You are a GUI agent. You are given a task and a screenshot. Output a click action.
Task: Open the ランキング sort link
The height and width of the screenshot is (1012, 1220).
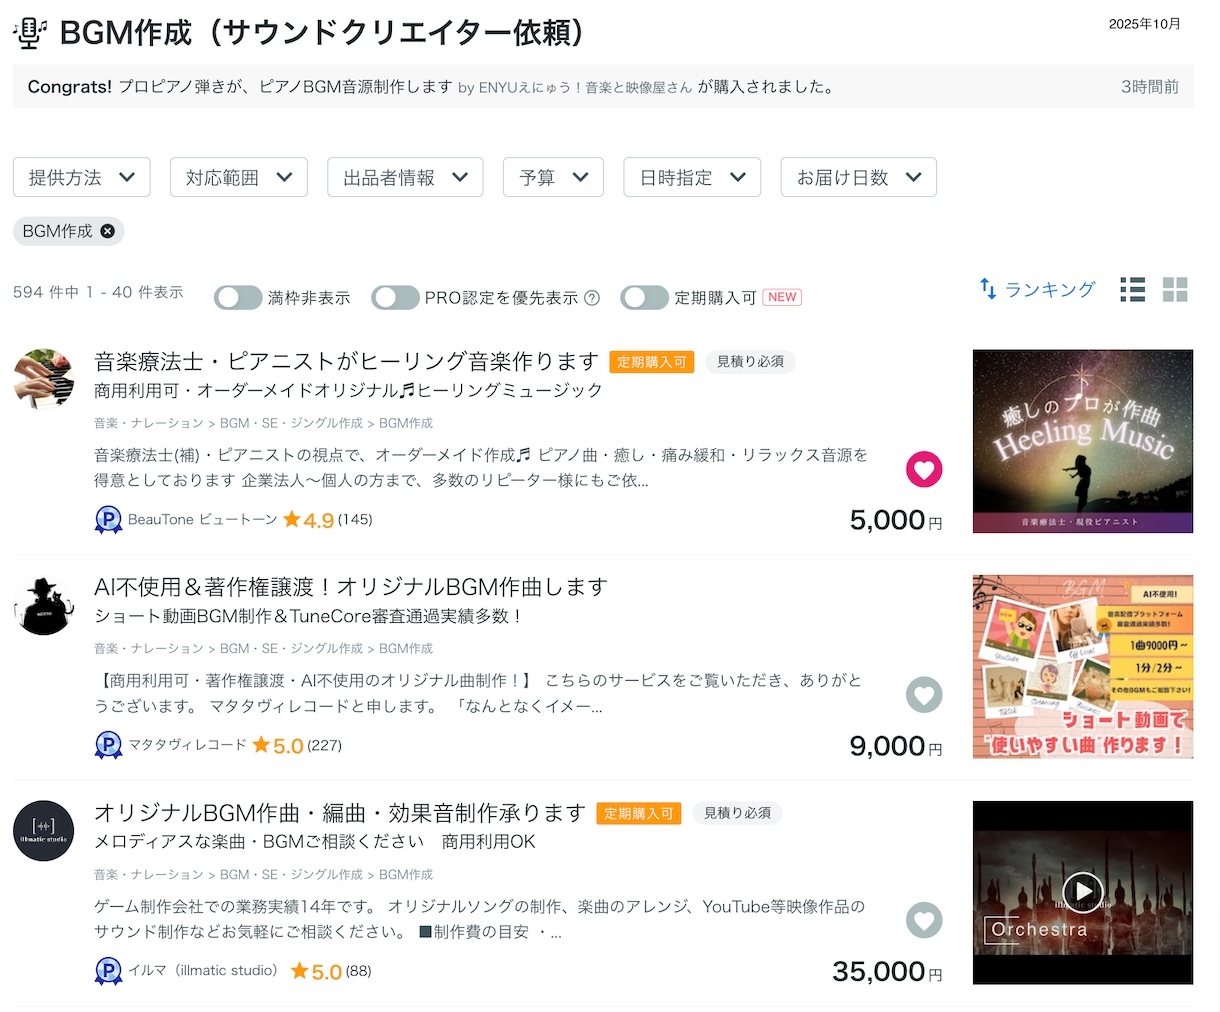[x=1050, y=289]
